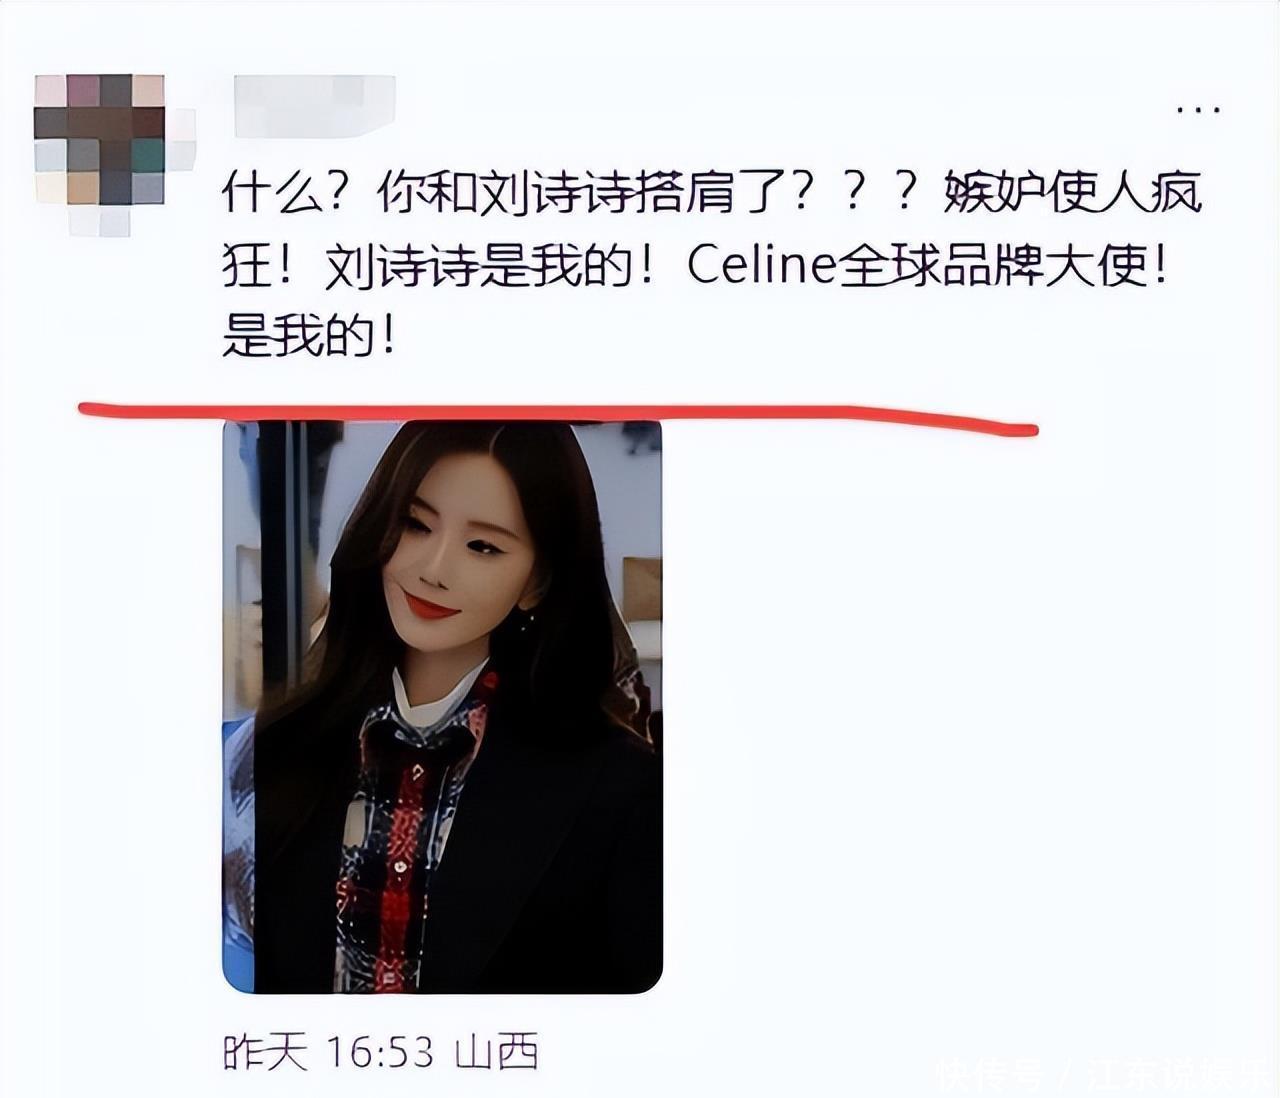This screenshot has height=1098, width=1280.
Task: Click the final line 是我的!
Action: [309, 337]
